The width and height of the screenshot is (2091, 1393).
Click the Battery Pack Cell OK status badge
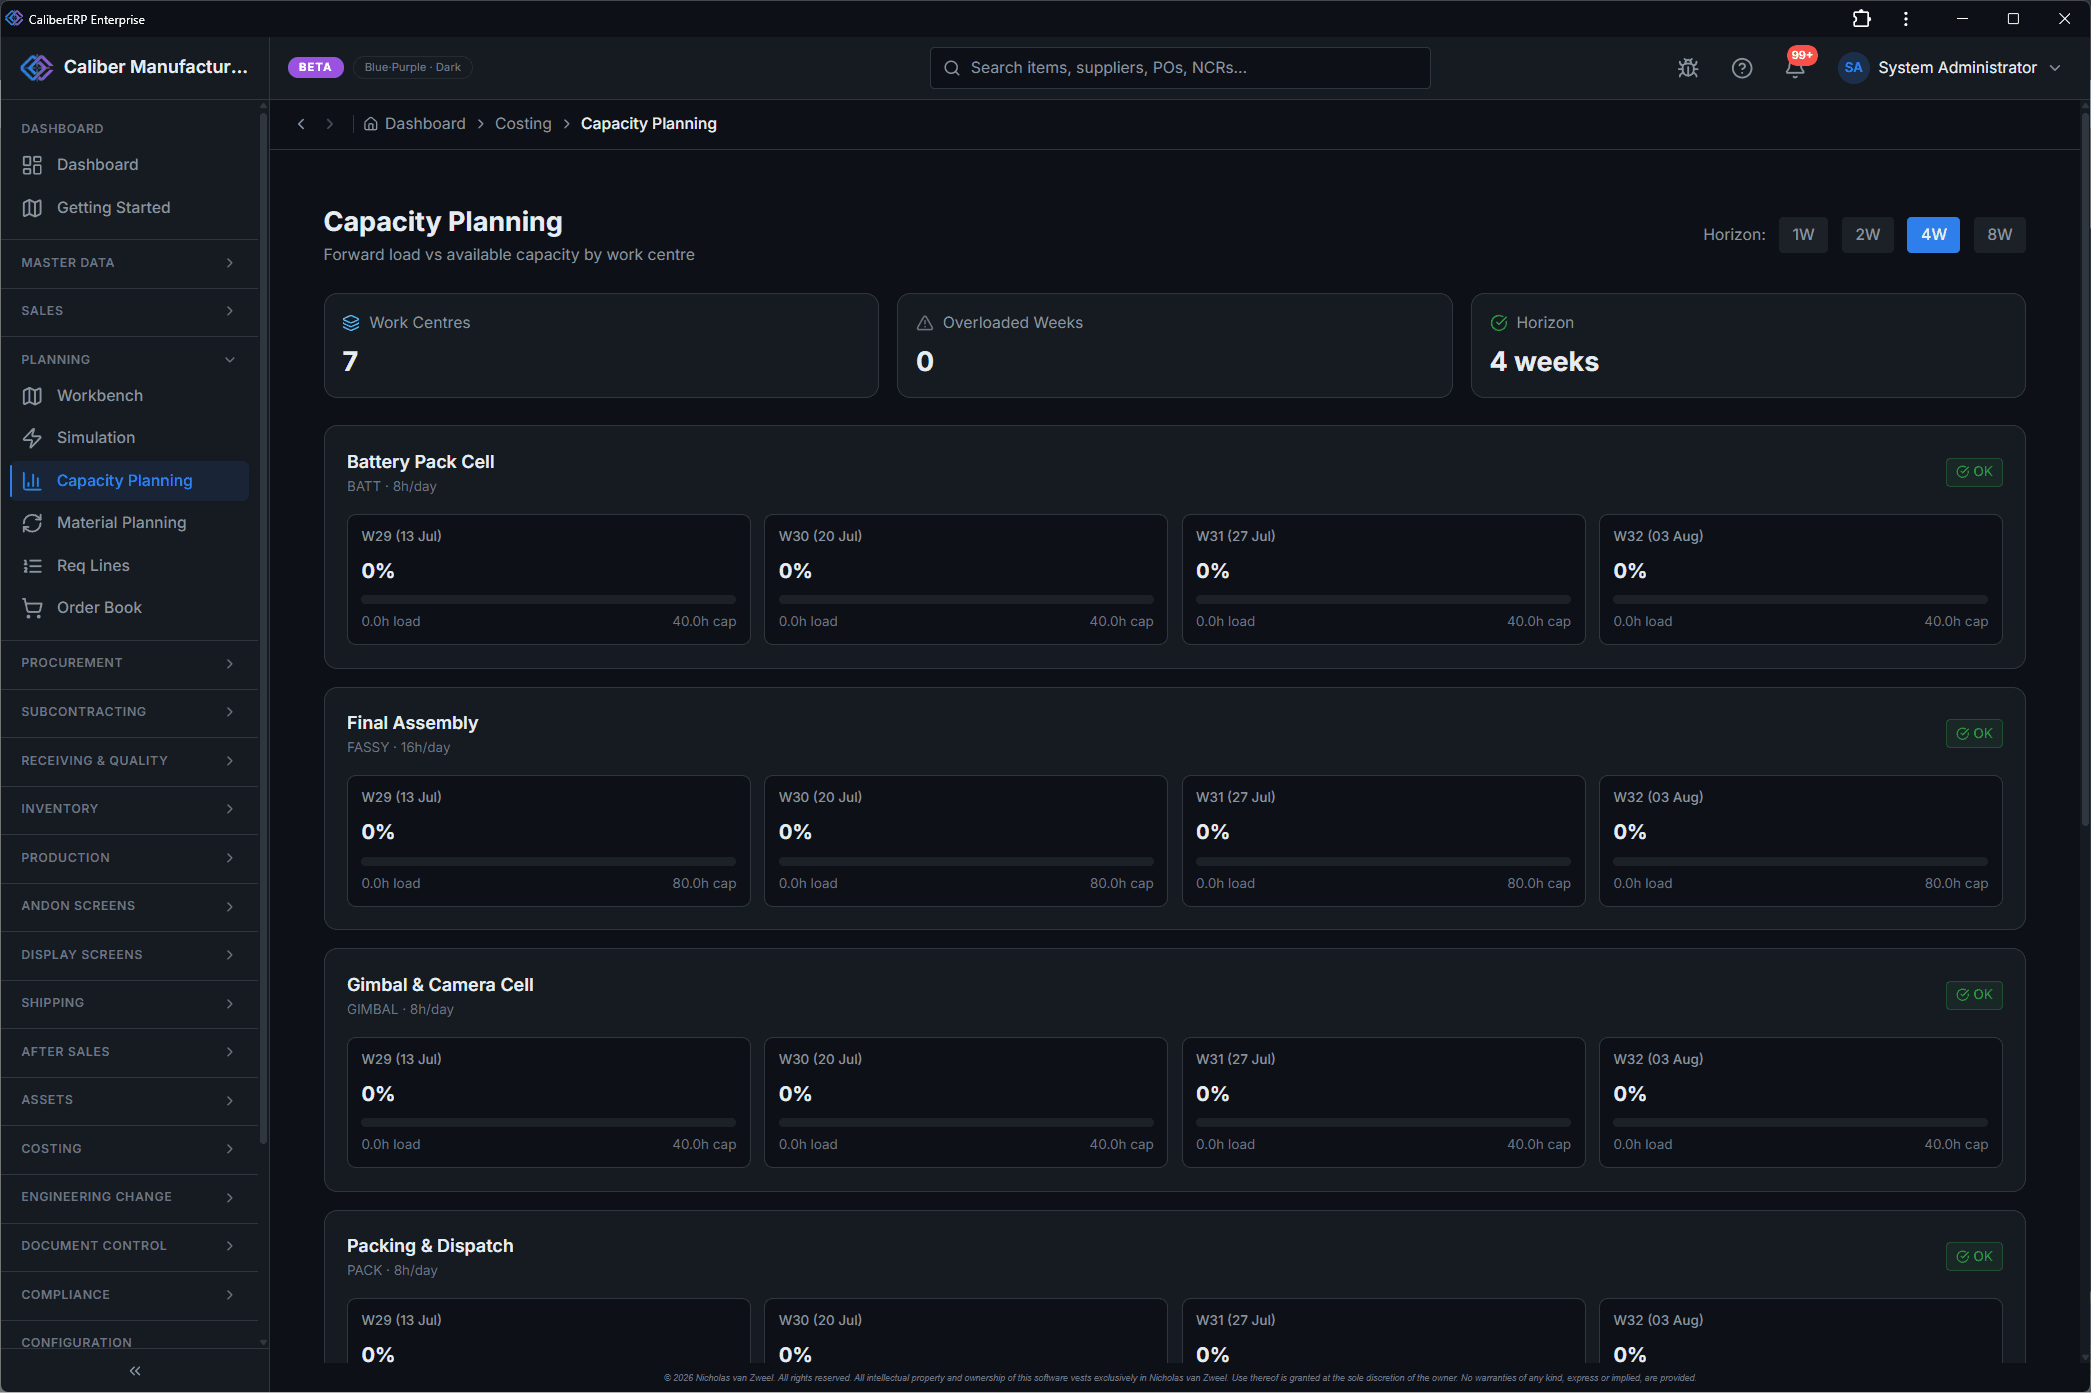pyautogui.click(x=1974, y=472)
